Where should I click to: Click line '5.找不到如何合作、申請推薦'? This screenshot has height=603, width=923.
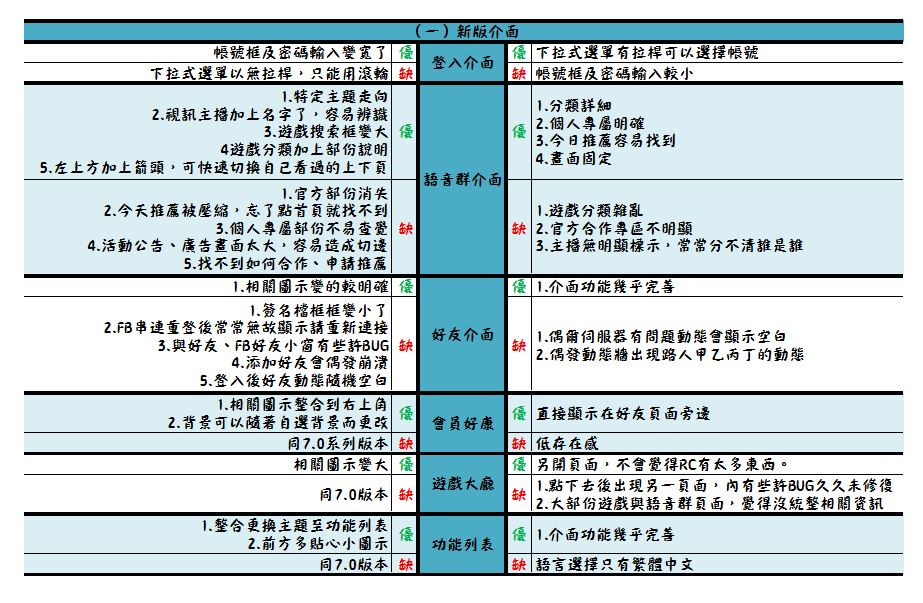pos(285,264)
